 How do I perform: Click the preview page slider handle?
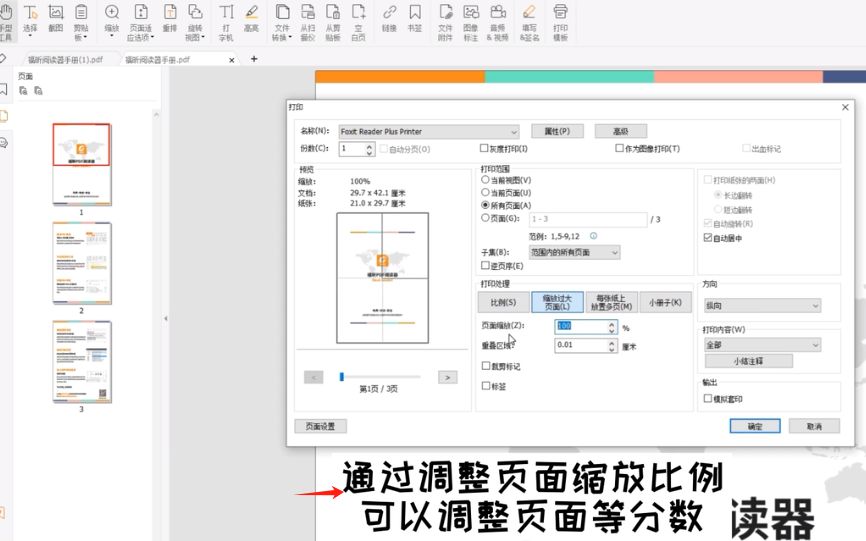[x=342, y=376]
